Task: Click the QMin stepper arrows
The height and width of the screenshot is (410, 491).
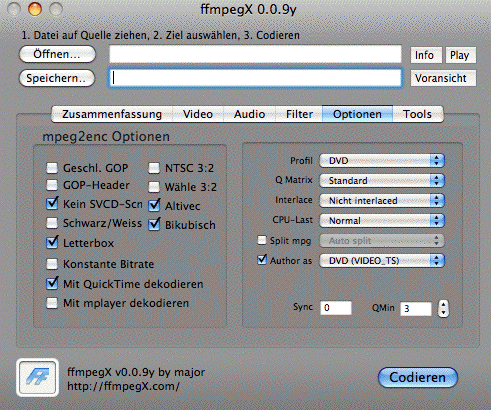Action: pos(443,308)
